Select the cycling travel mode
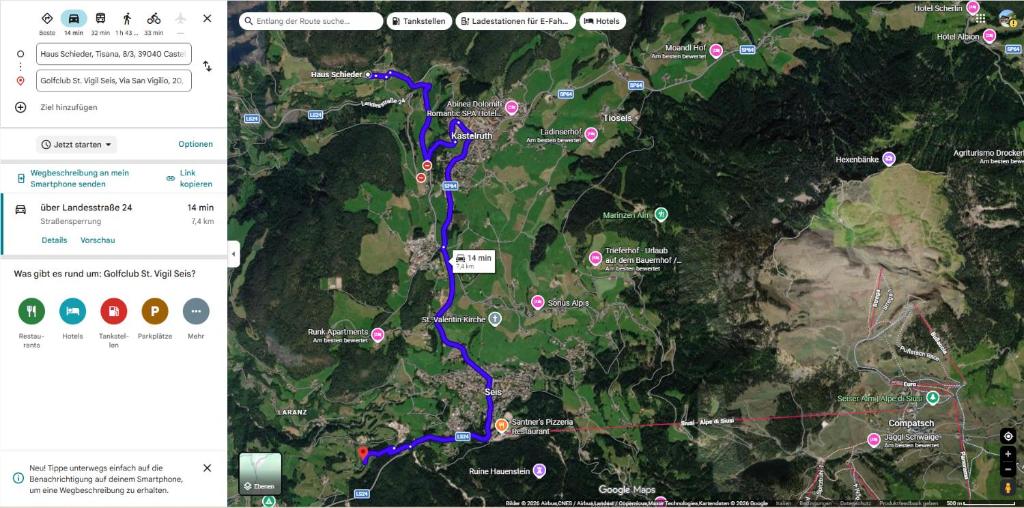The height and width of the screenshot is (508, 1024). click(x=153, y=18)
